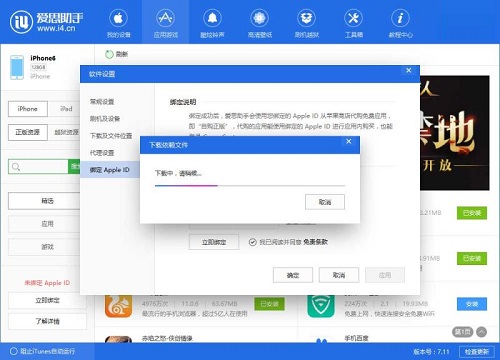Open the 刷机越狱 dropbox-style icon
This screenshot has width=500, height=360.
tap(306, 18)
